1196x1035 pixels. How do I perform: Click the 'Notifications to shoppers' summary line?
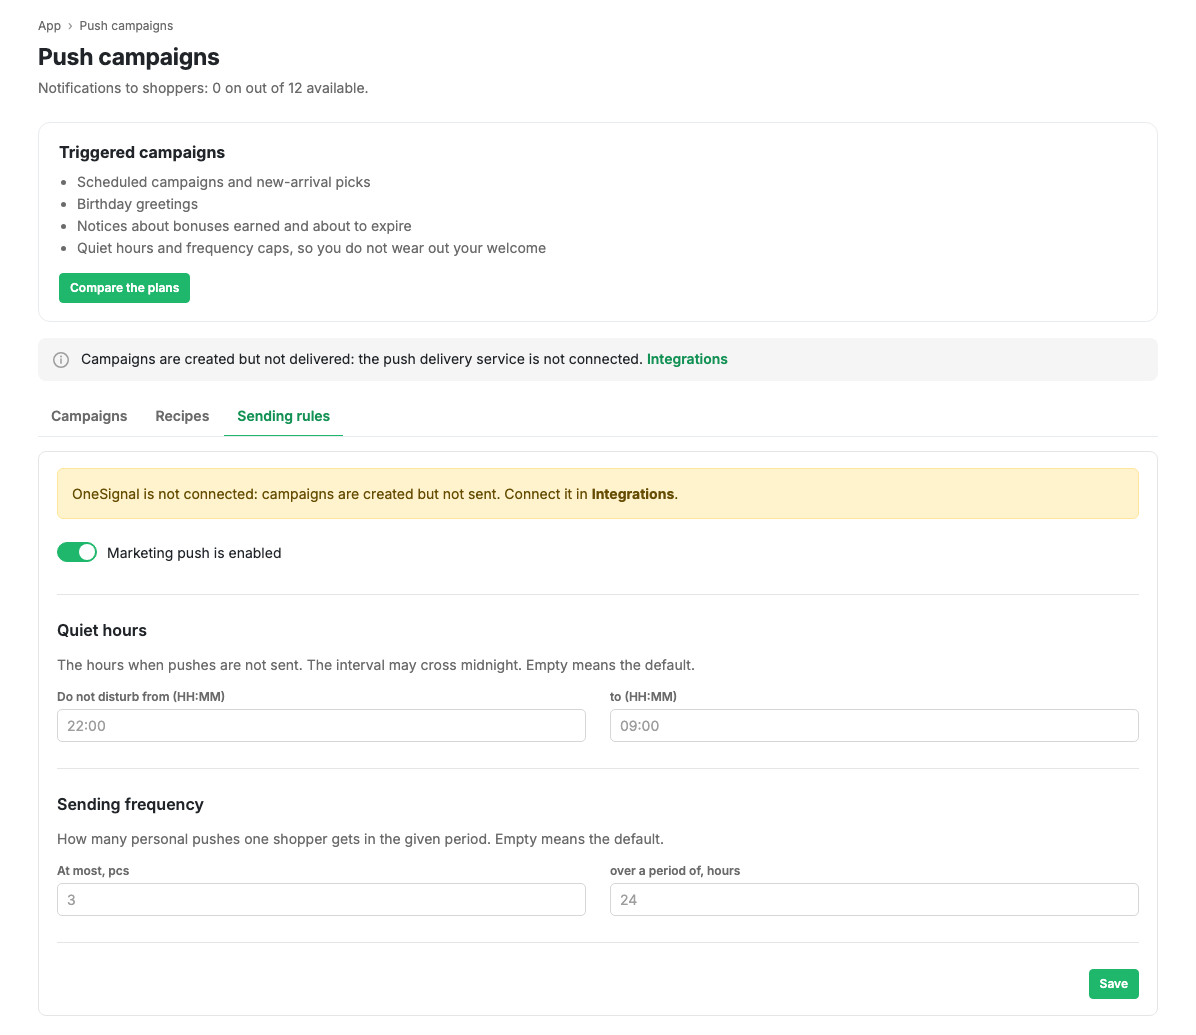[203, 88]
